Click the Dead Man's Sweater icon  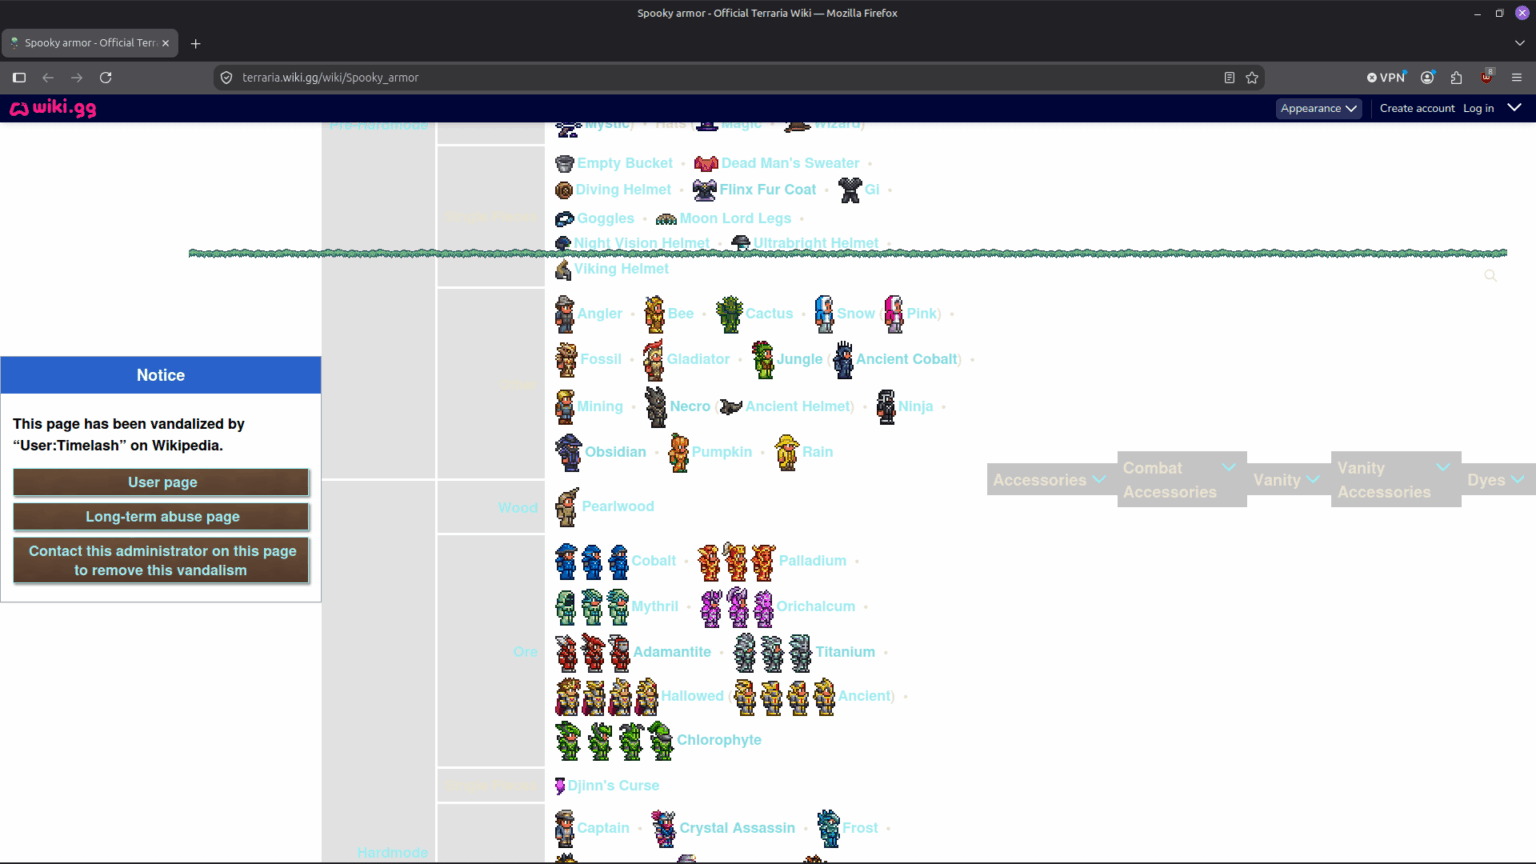(706, 163)
